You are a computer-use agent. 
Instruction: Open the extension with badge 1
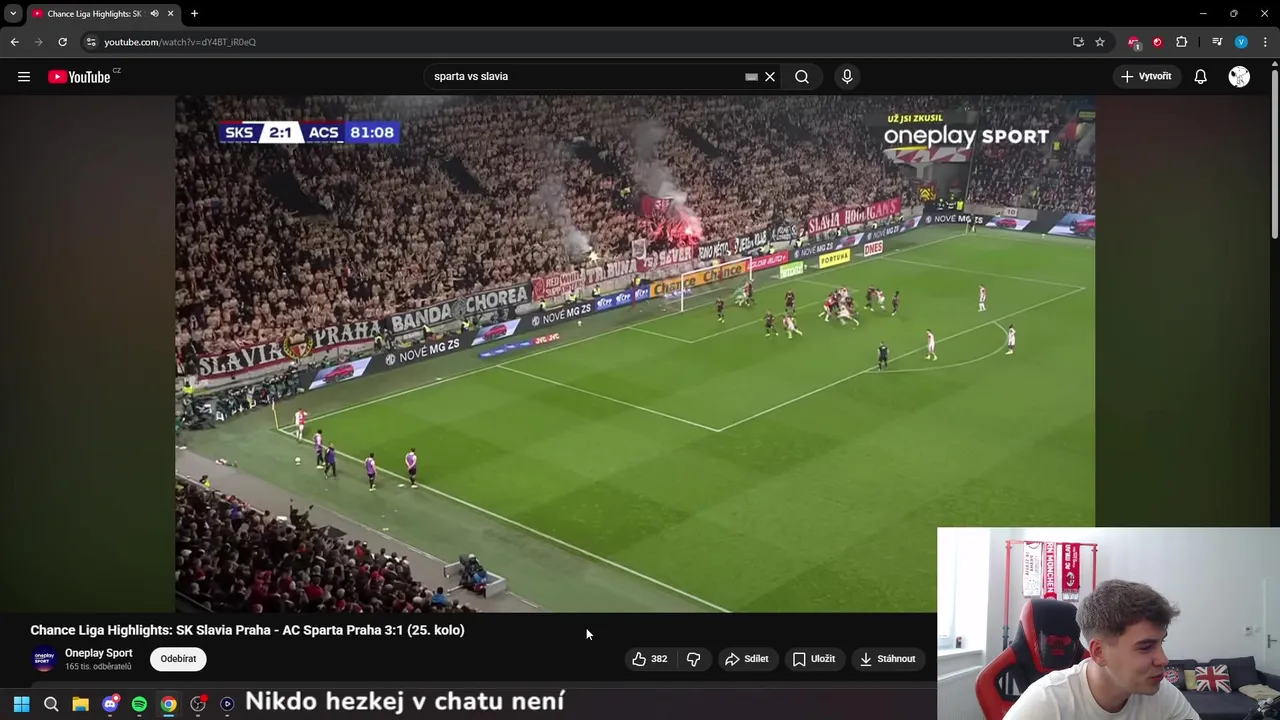pos(1134,42)
